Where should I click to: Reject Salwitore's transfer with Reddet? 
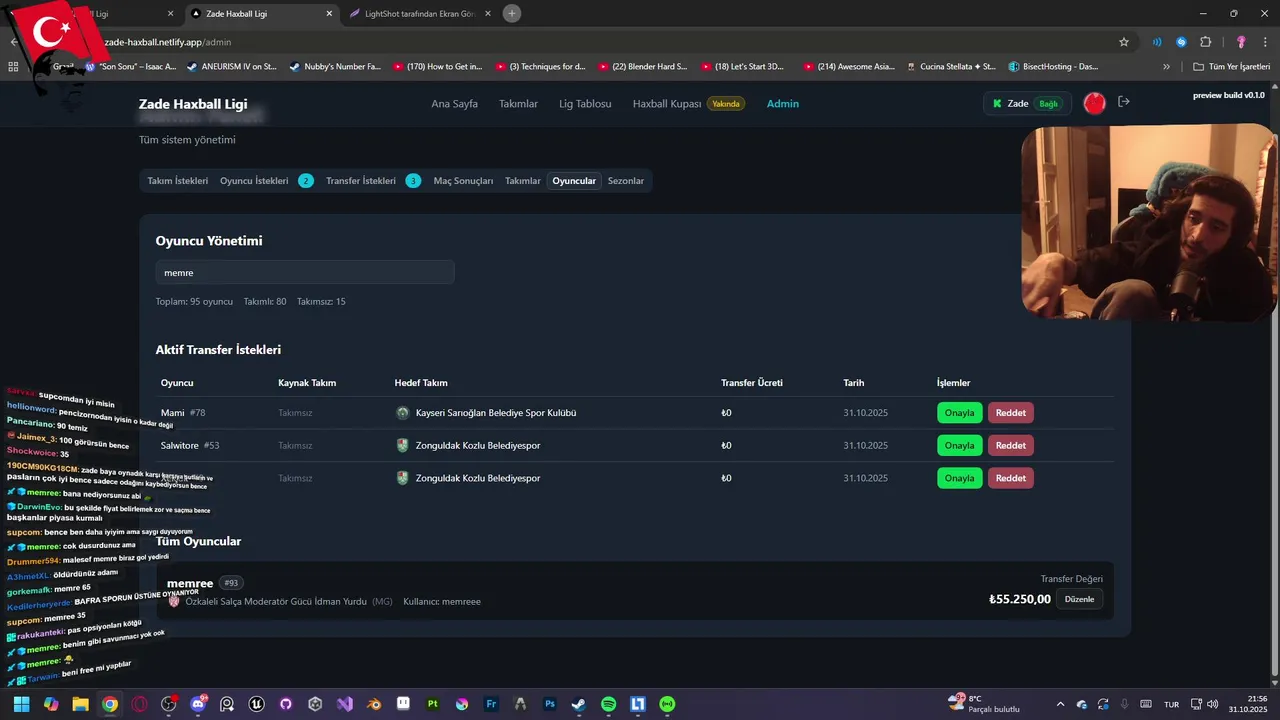coord(1011,445)
